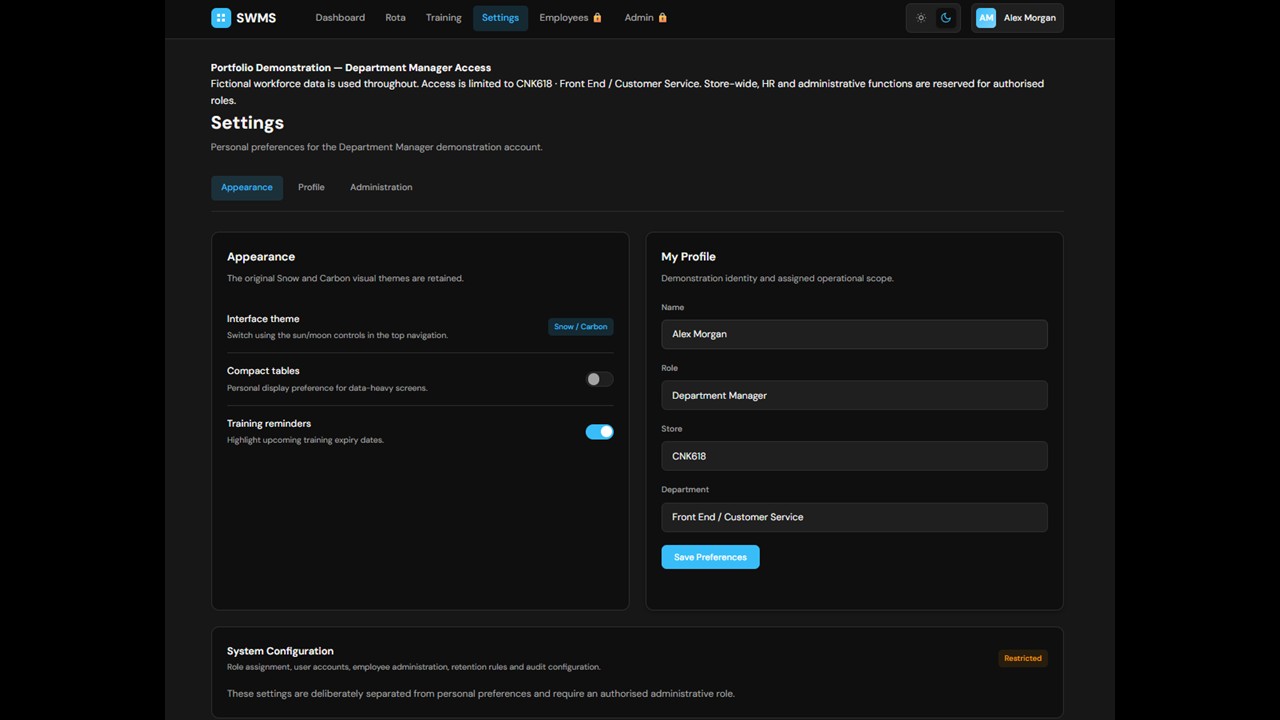Select Settings in the top navigation

click(500, 18)
